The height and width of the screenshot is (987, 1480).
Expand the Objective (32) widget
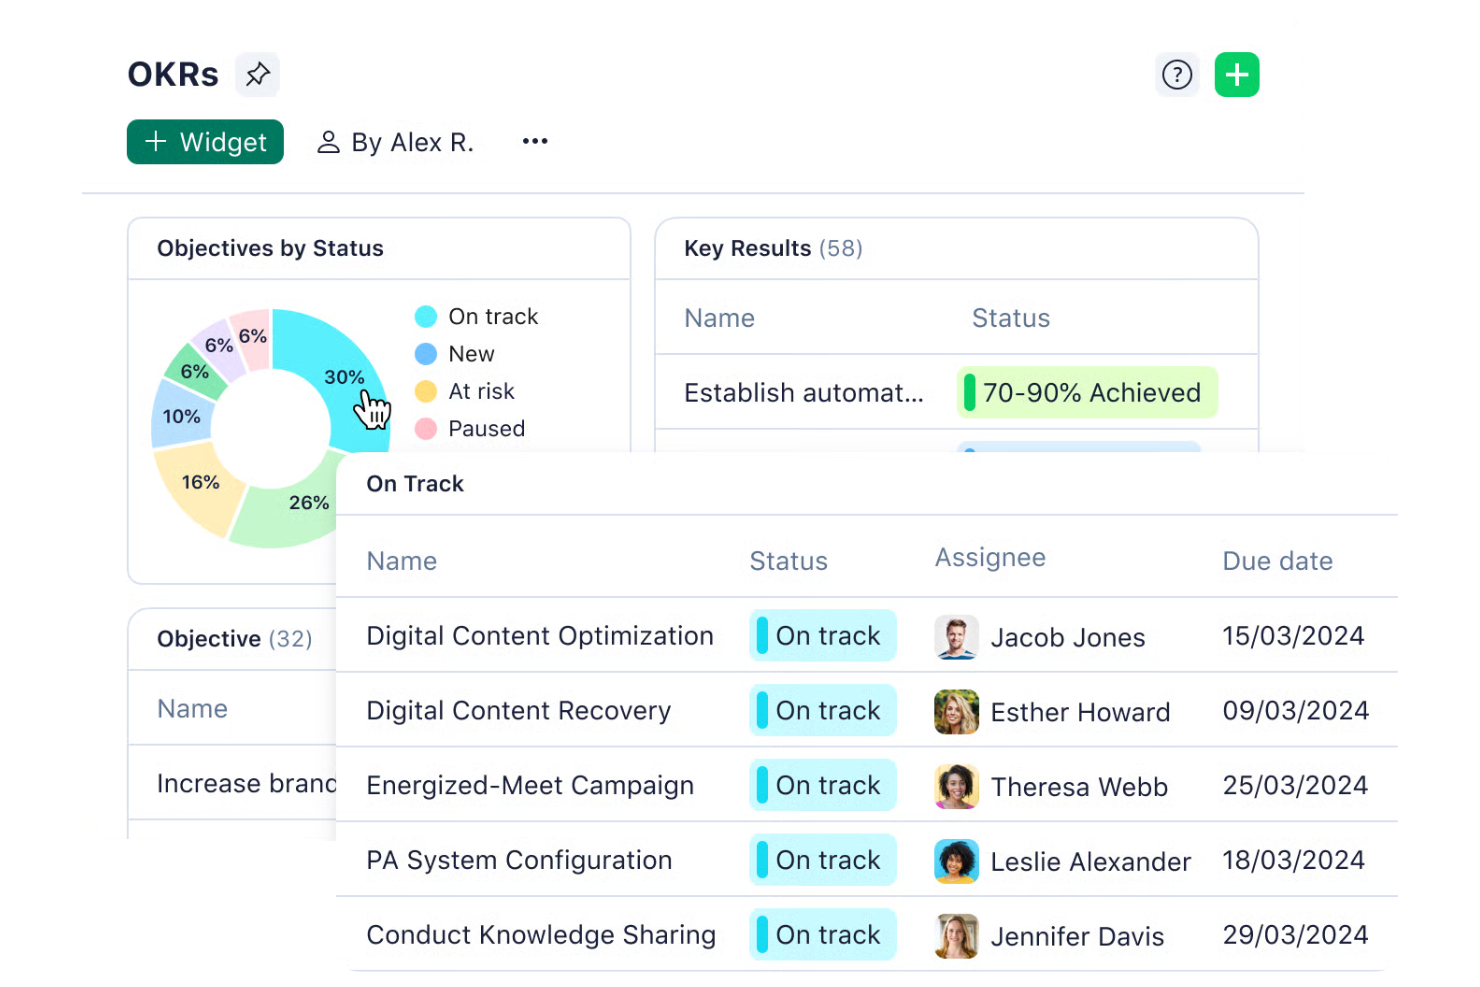click(x=232, y=639)
